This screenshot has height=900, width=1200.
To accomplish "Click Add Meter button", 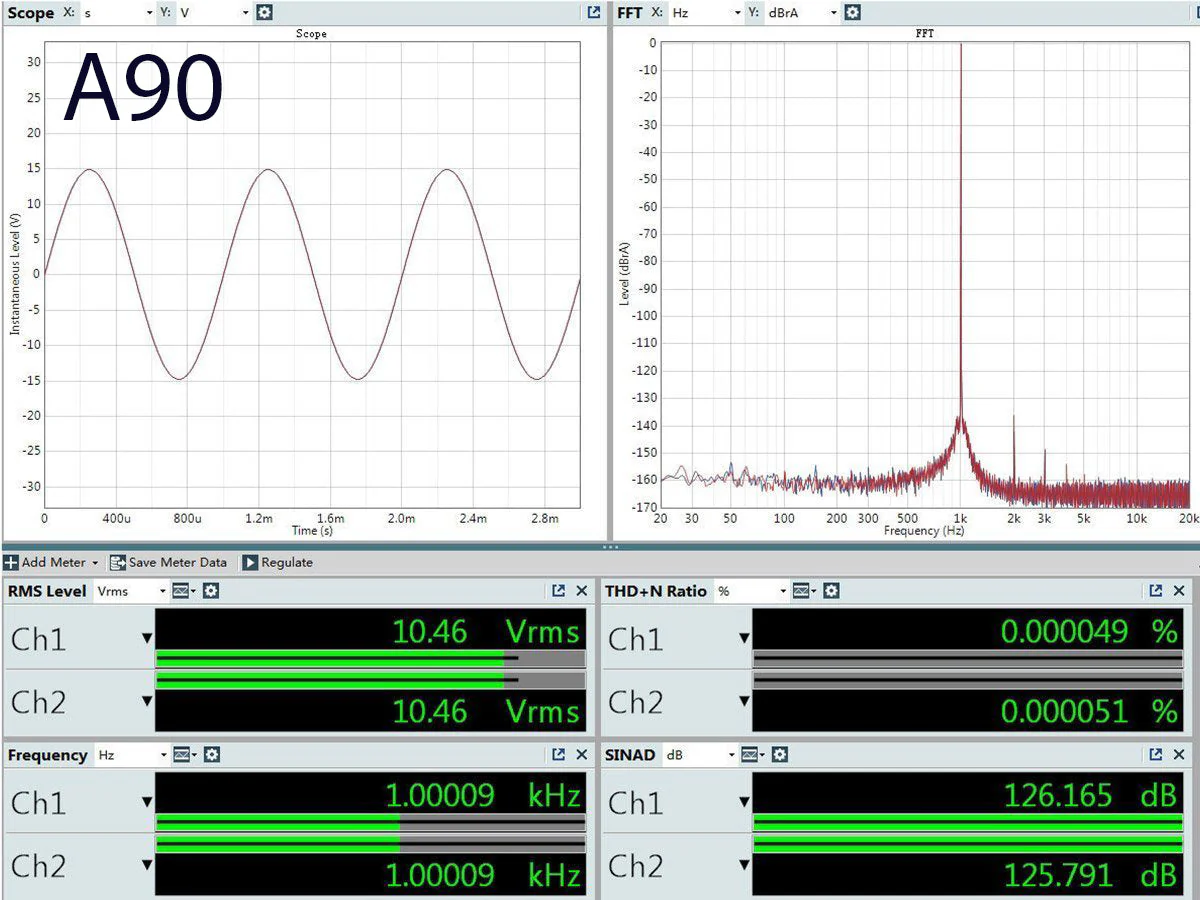I will pos(51,563).
